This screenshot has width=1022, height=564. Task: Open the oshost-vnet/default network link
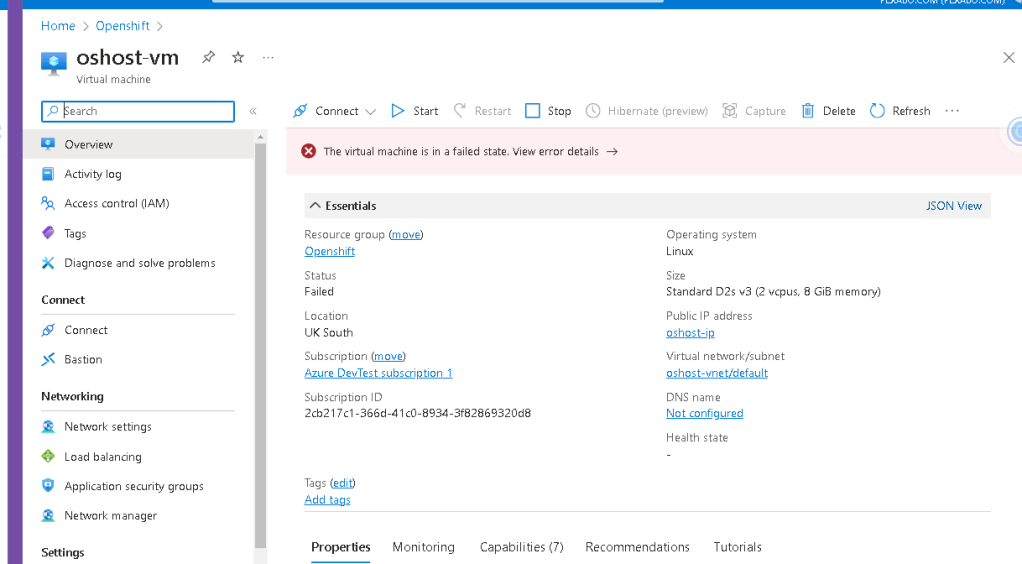717,373
